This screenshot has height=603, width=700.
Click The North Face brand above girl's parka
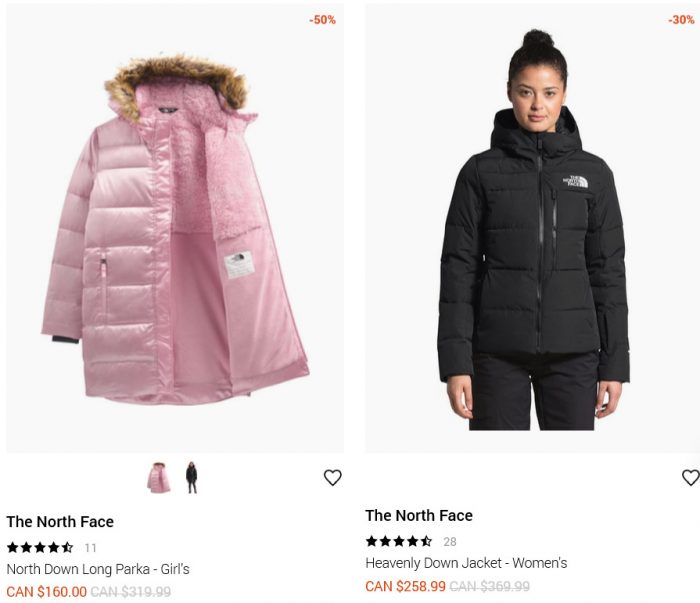pyautogui.click(x=60, y=521)
